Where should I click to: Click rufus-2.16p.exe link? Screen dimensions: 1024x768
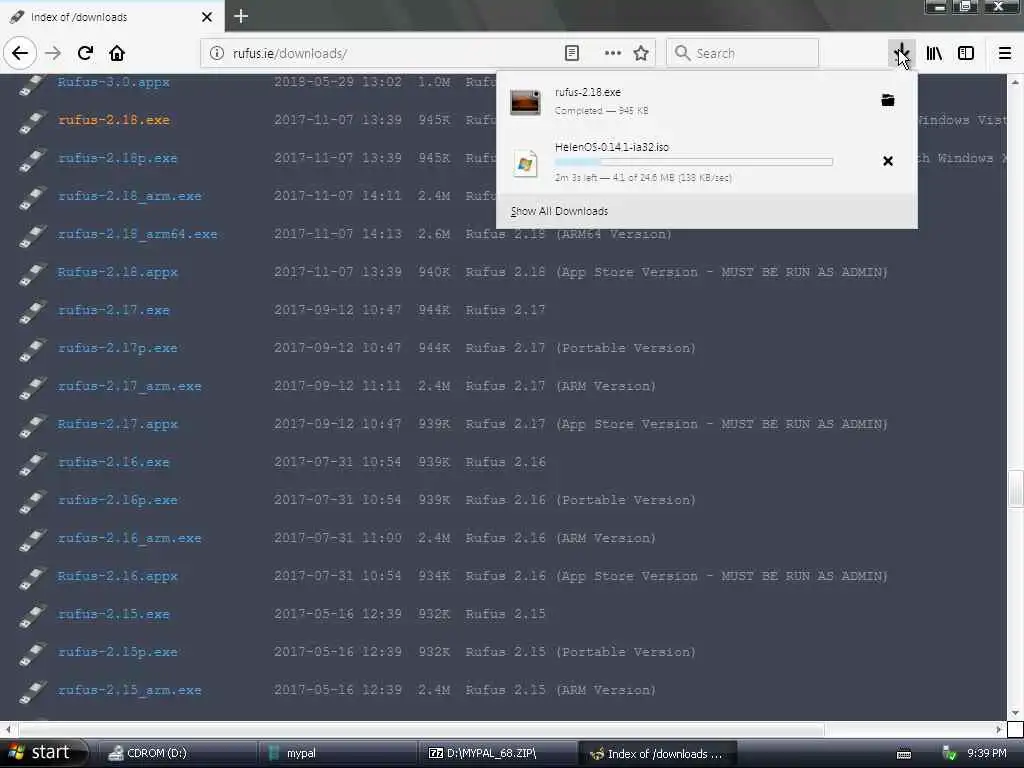118,500
